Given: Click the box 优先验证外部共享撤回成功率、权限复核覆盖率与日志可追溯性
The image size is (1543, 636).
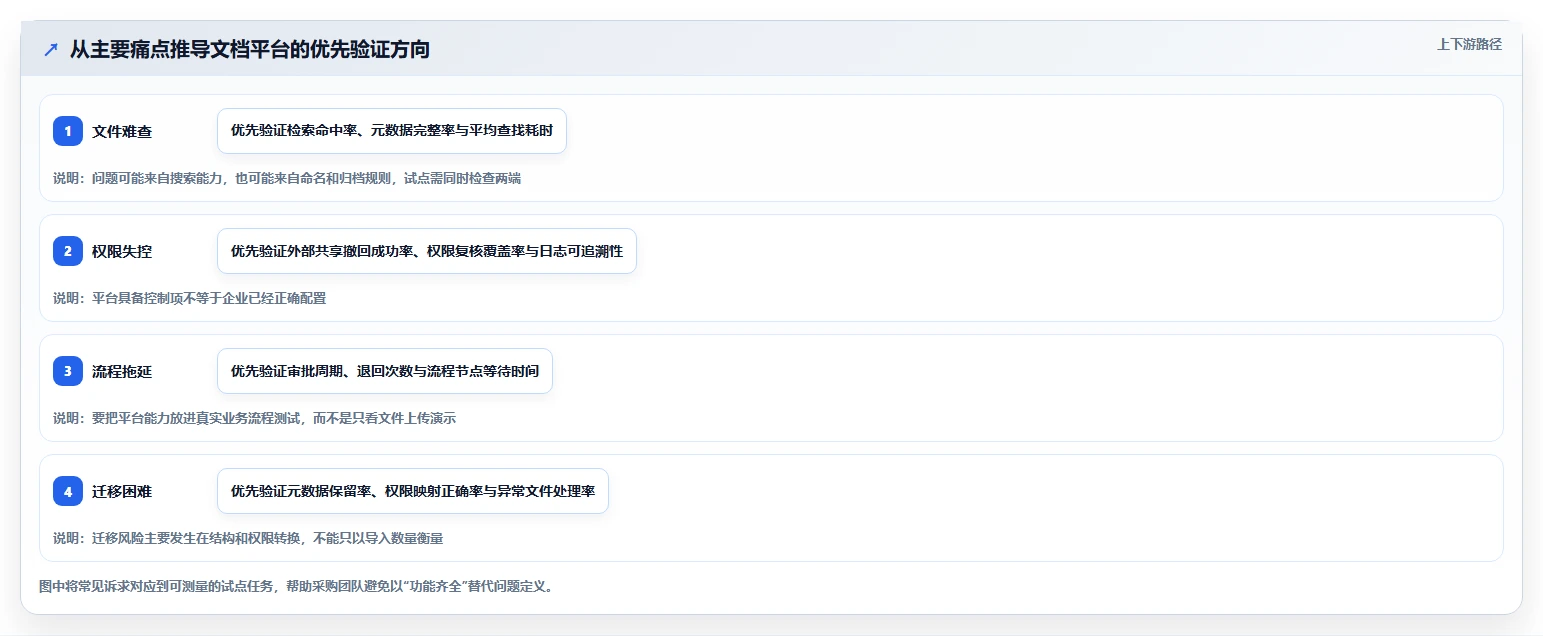Looking at the screenshot, I should pos(427,251).
